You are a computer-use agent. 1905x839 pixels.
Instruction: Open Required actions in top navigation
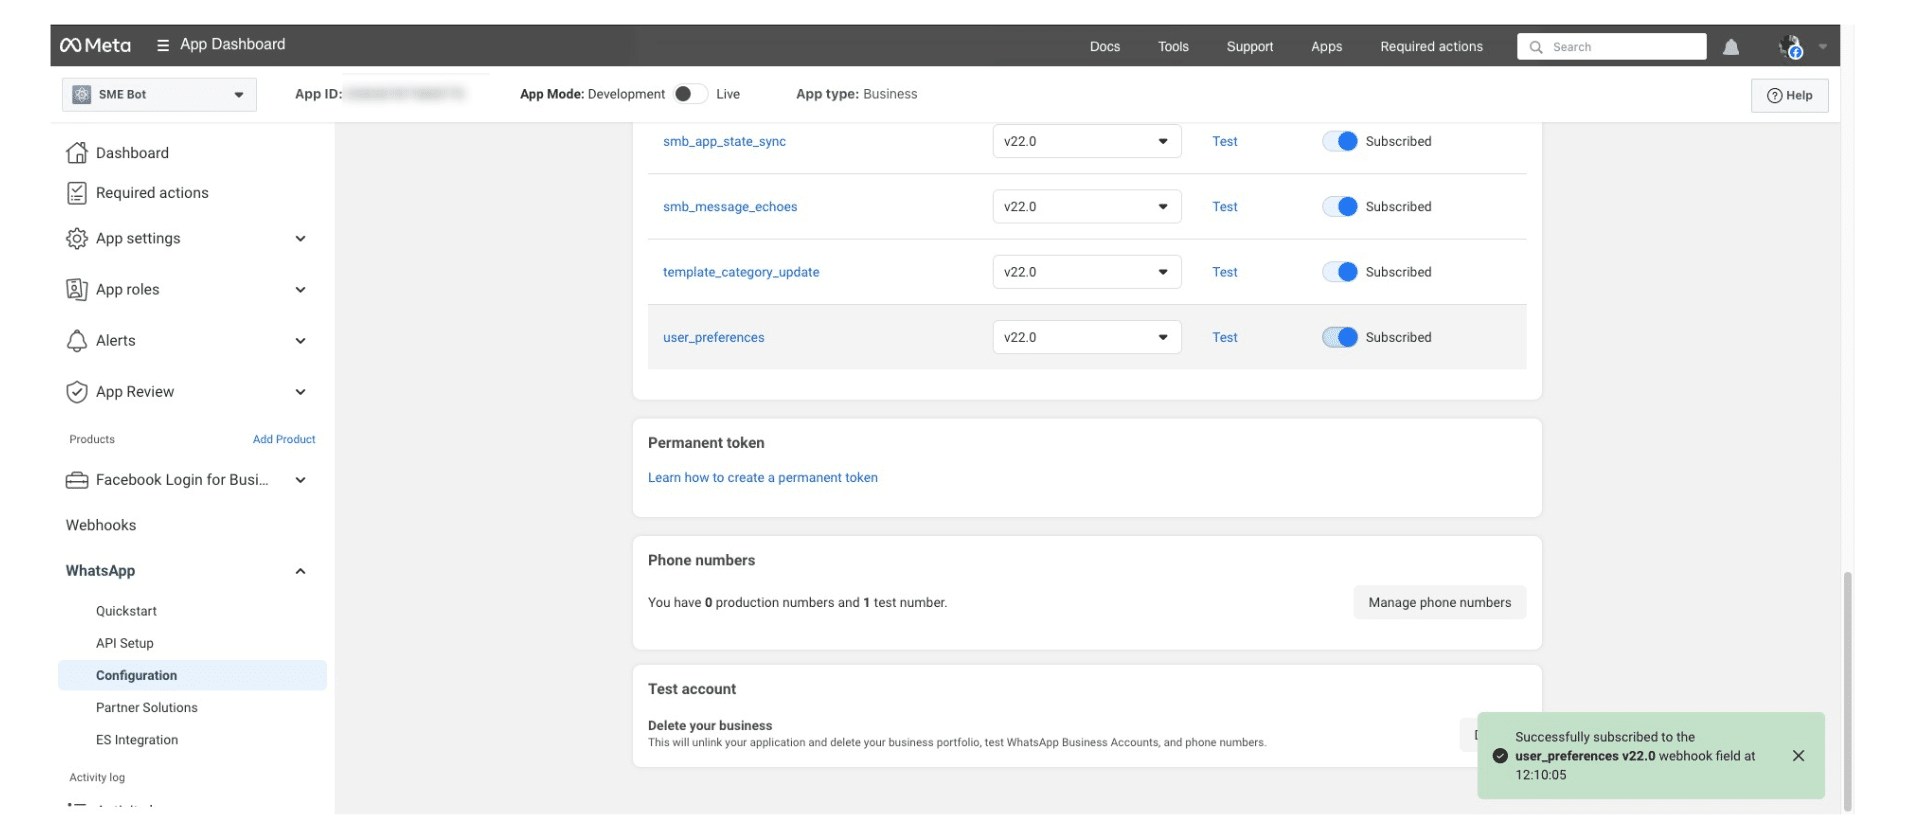click(x=1431, y=47)
